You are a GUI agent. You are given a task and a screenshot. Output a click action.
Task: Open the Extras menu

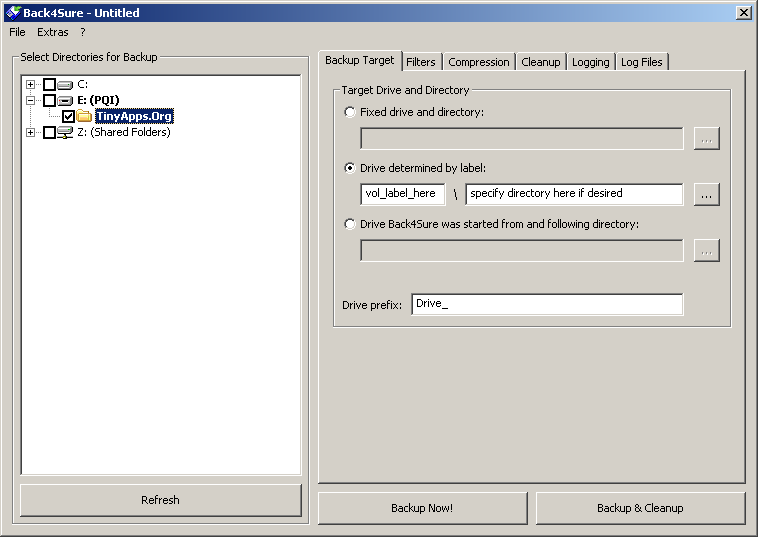point(53,32)
